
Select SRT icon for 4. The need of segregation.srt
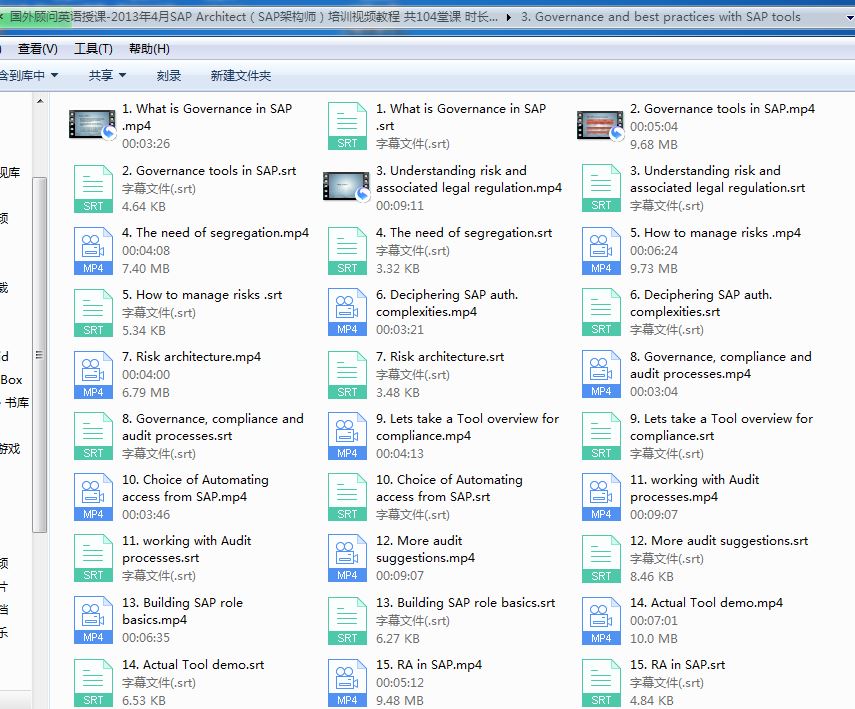[347, 251]
